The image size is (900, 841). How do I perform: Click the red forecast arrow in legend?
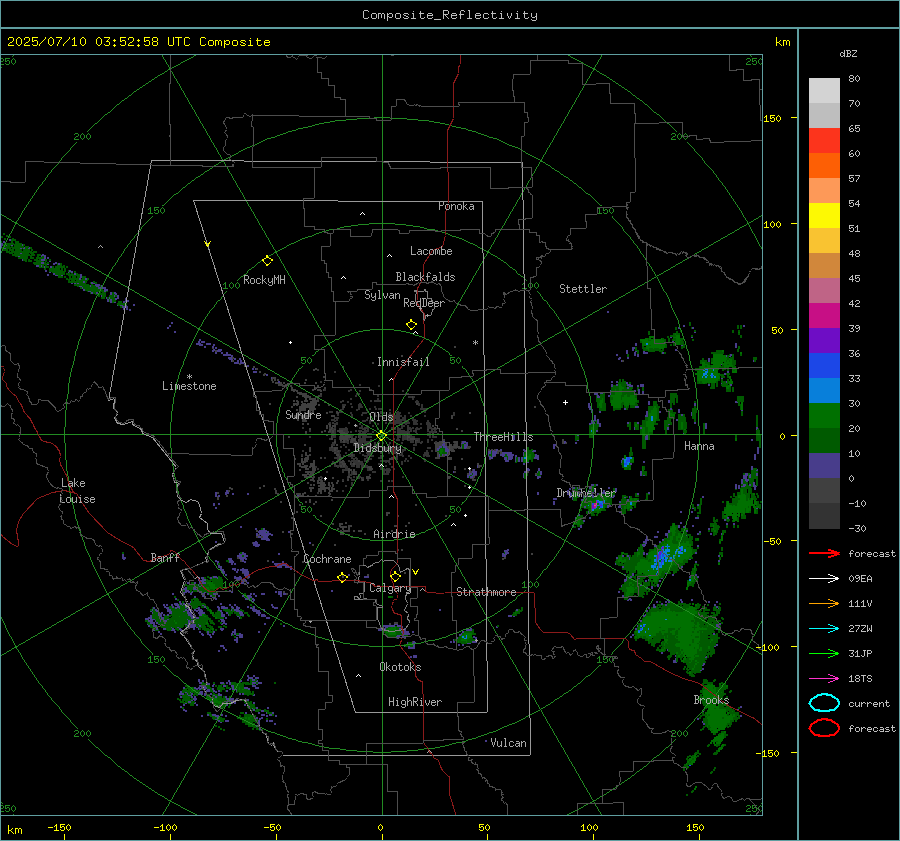(x=824, y=553)
